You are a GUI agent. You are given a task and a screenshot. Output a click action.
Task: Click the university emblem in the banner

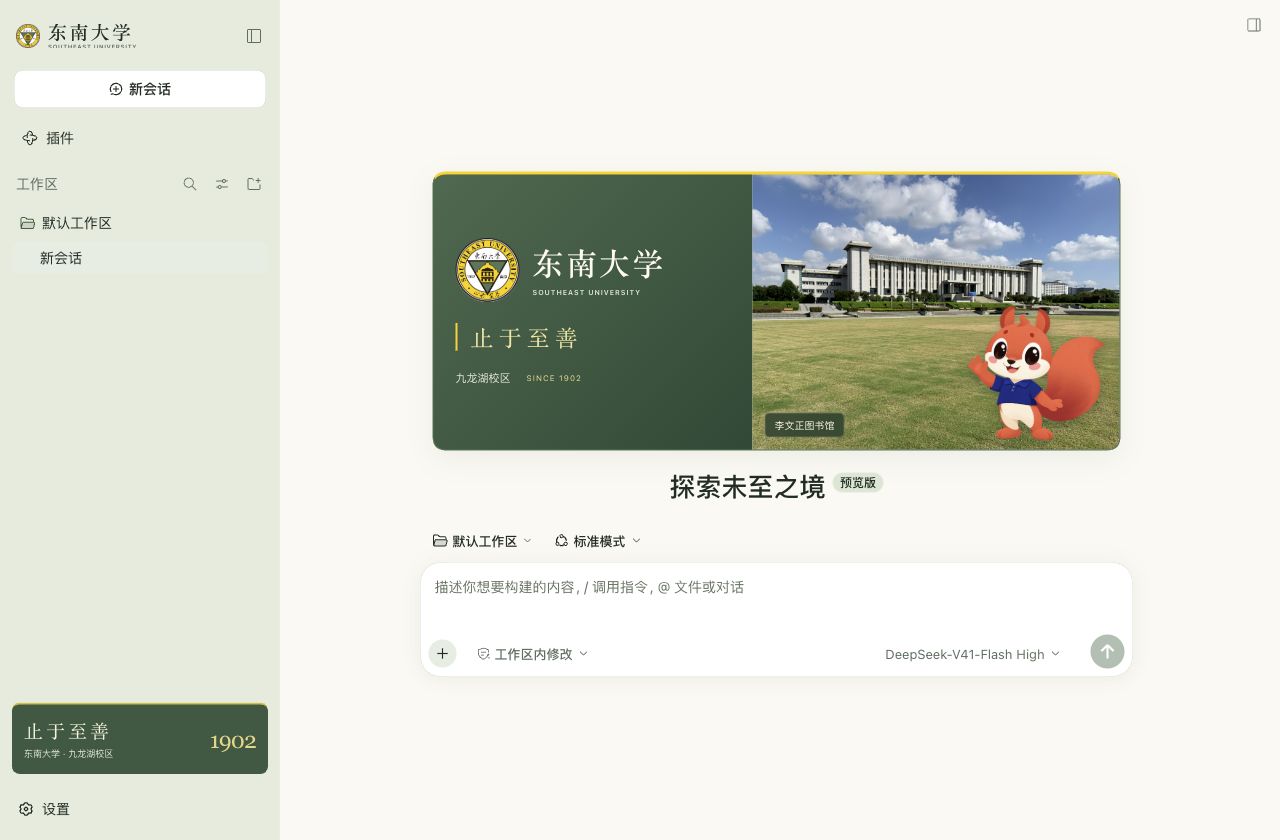(488, 269)
